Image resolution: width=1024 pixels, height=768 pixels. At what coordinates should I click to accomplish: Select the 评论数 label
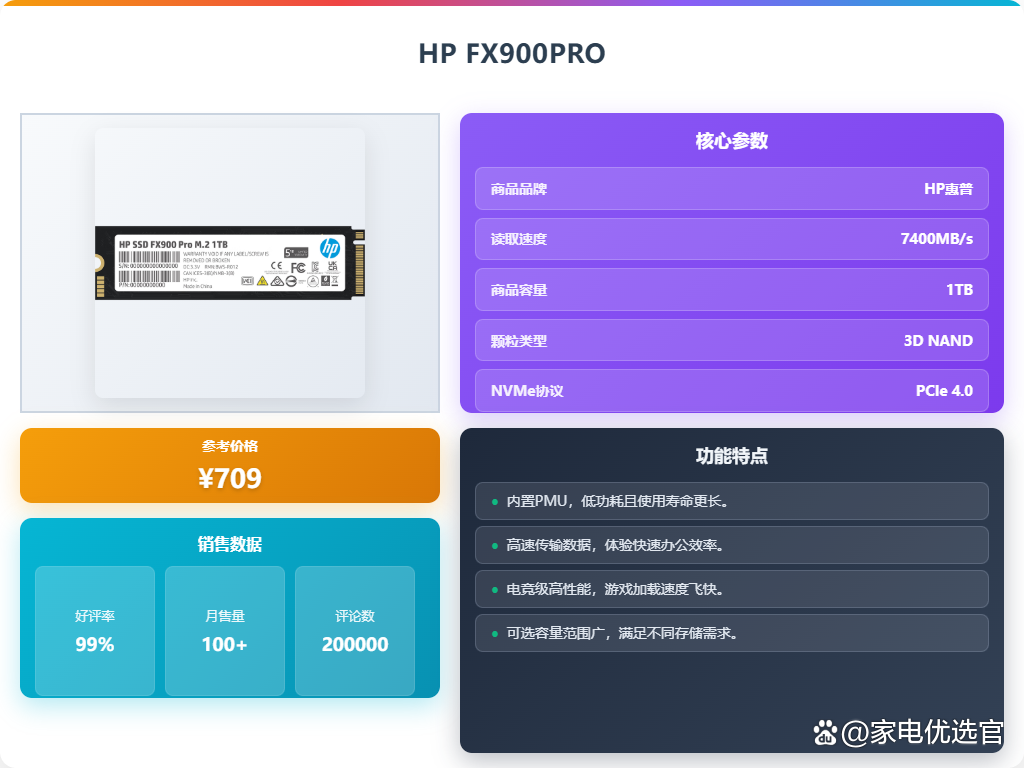coord(355,616)
